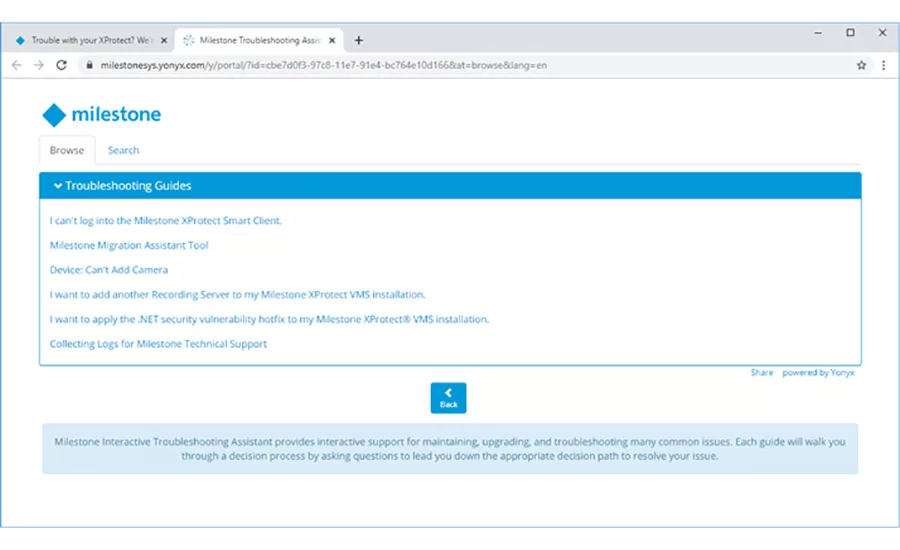Bookmark this page with the star icon
Screen dimensions: 900x550
861,65
